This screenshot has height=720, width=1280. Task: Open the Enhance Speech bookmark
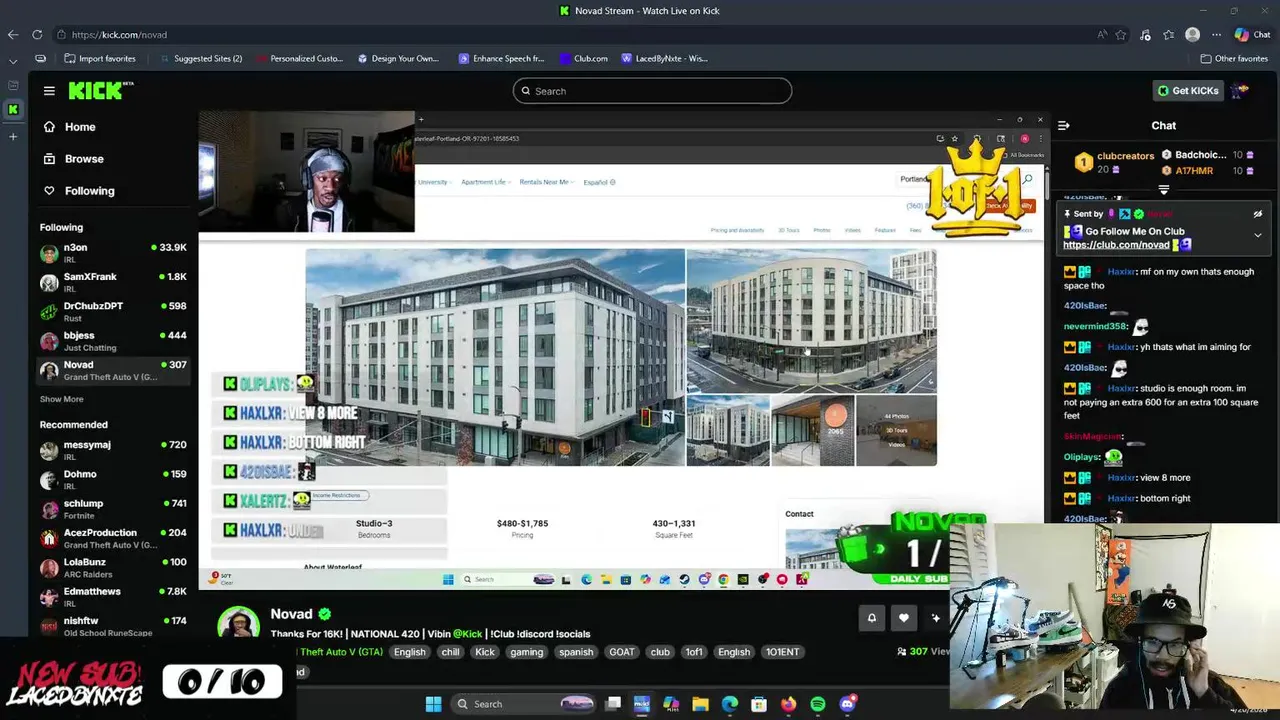501,59
